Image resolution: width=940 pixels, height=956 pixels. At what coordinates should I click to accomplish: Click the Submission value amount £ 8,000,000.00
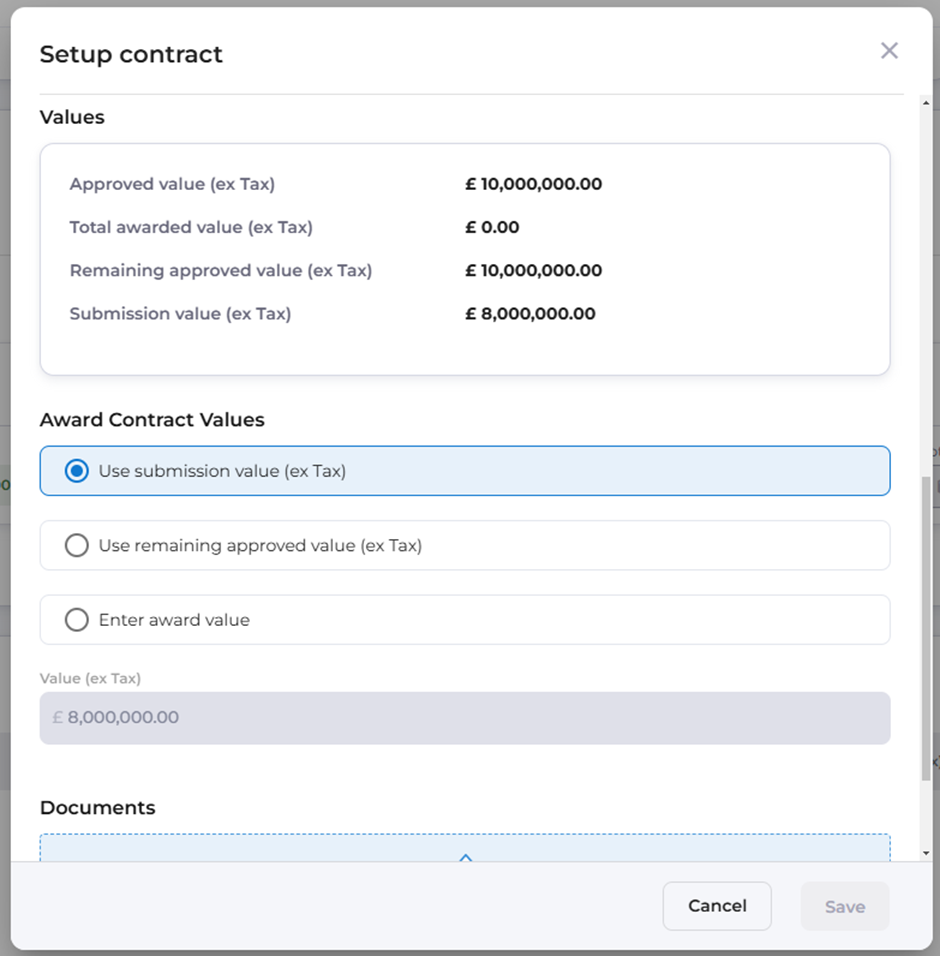tap(531, 314)
